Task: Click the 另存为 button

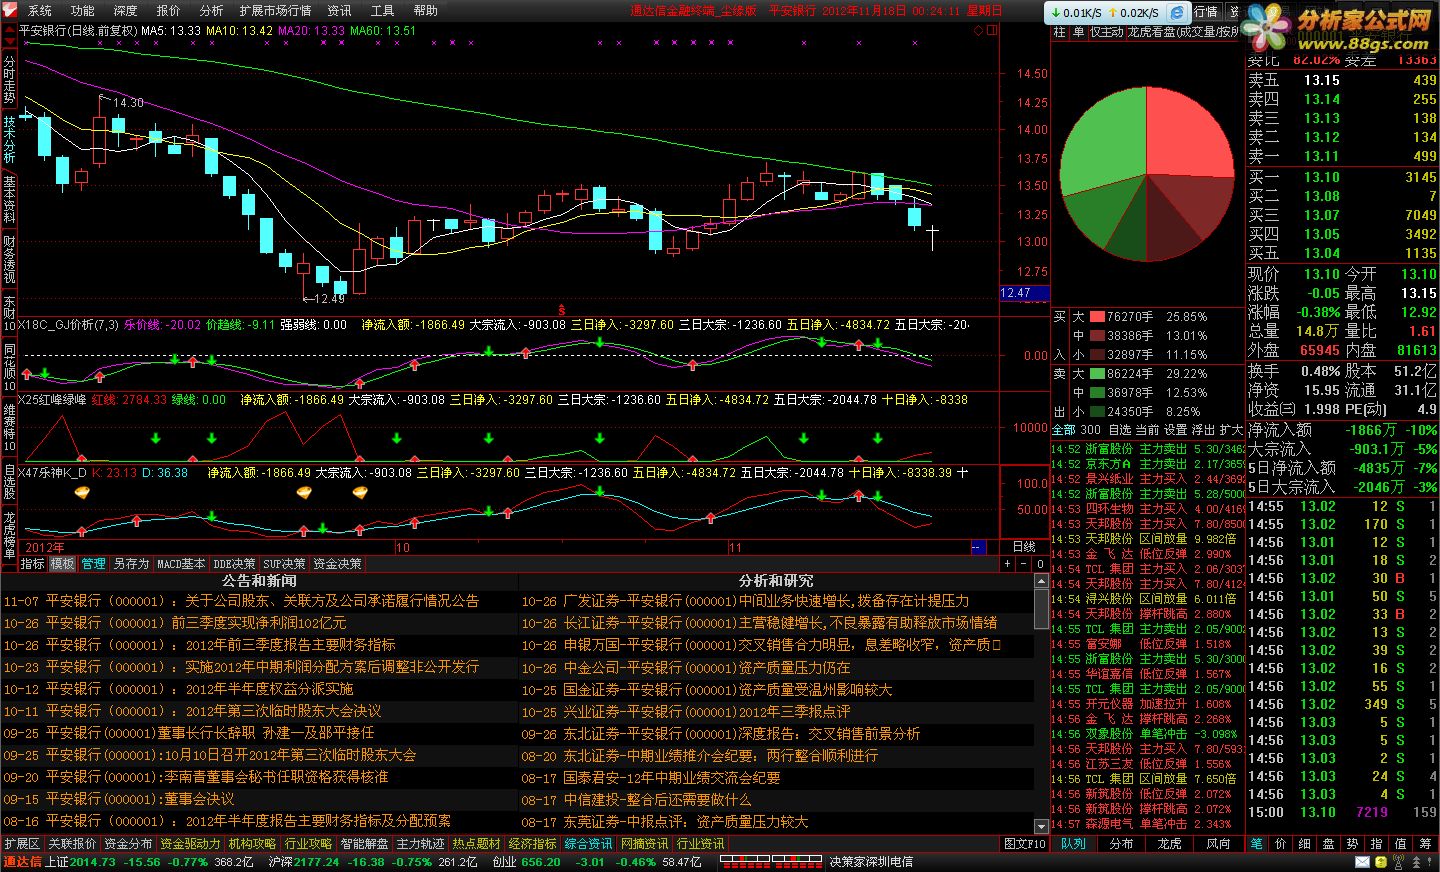Action: [x=131, y=564]
